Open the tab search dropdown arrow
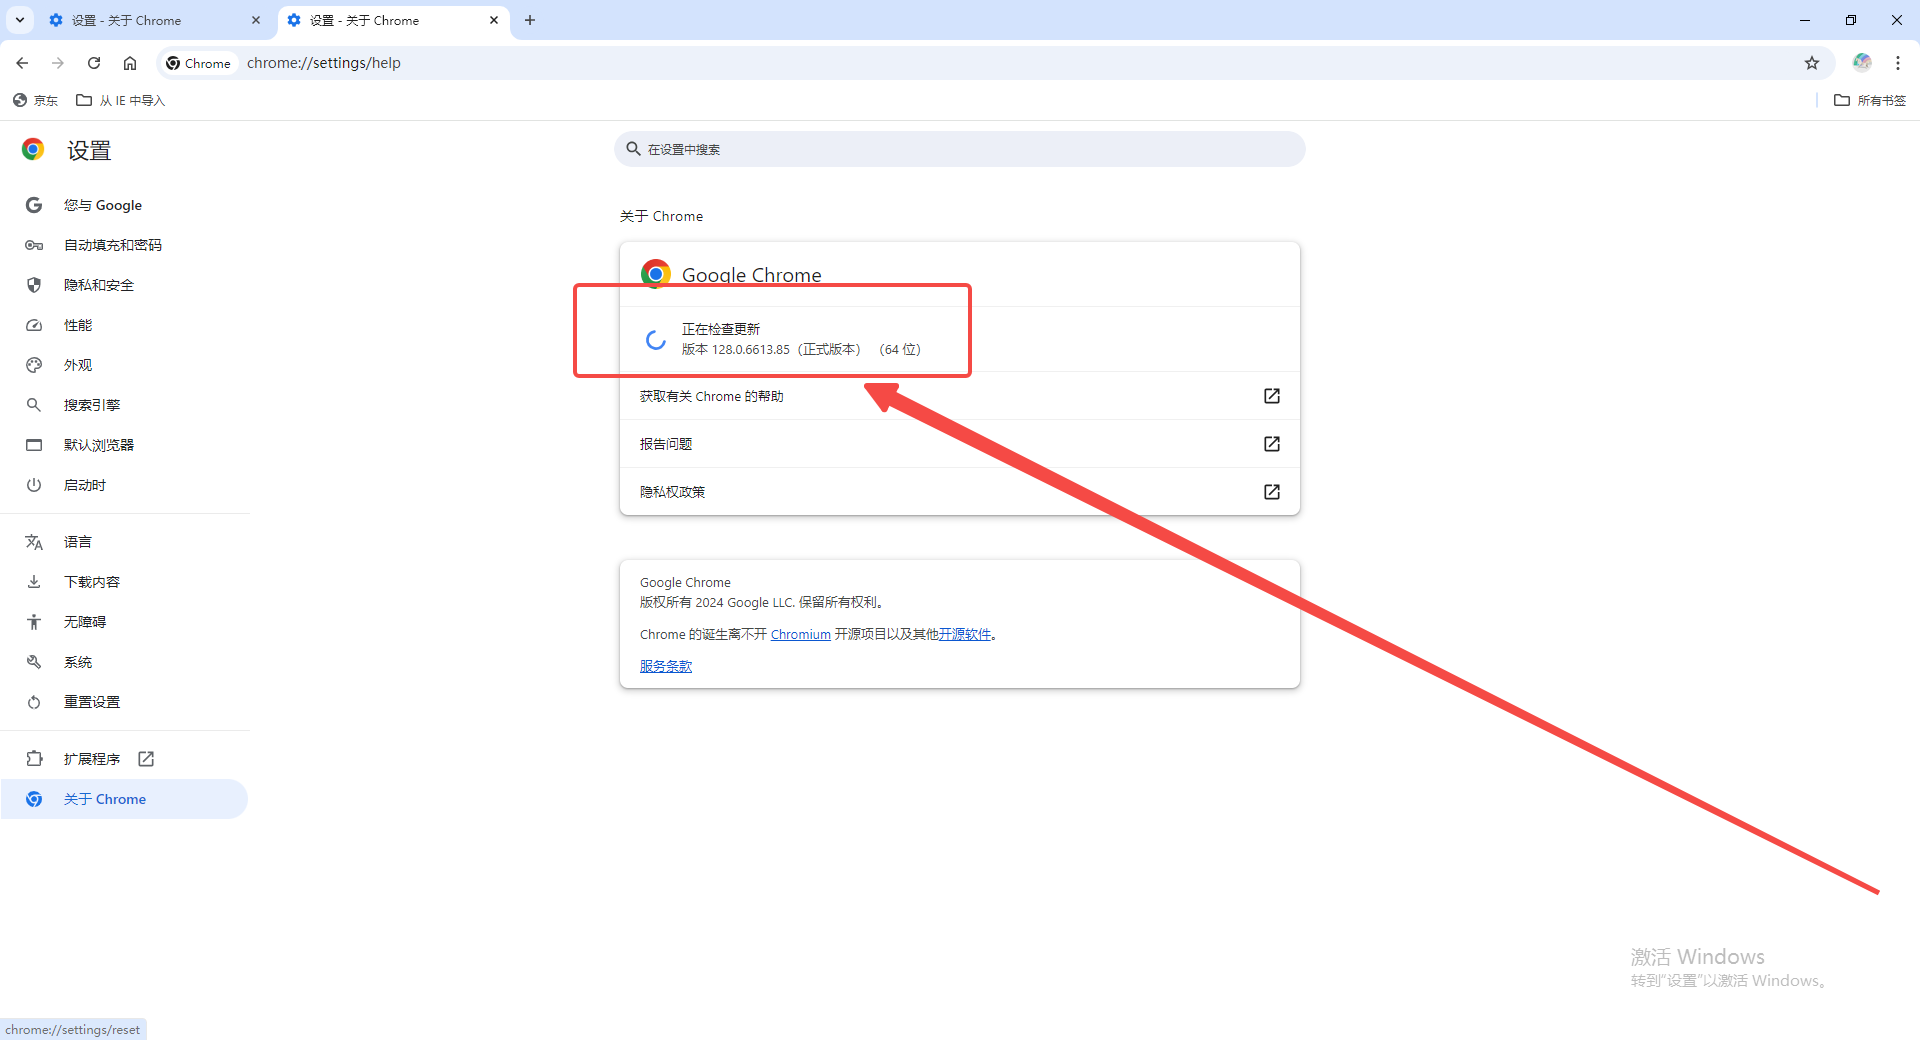Image resolution: width=1920 pixels, height=1040 pixels. (x=20, y=20)
